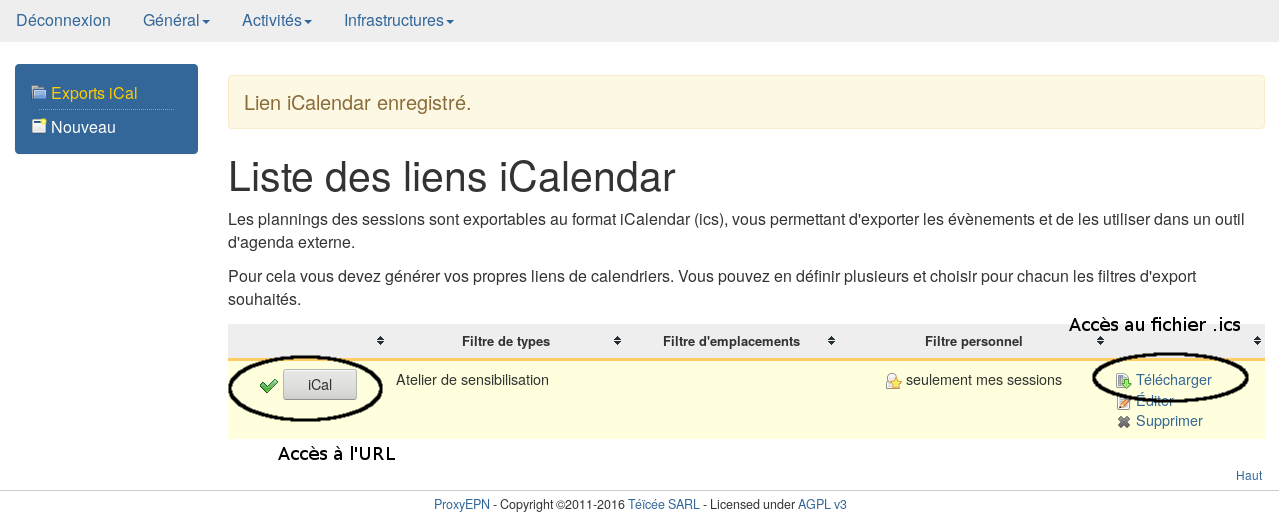This screenshot has height=520, width=1279.
Task: Open the Activités dropdown menu
Action: [277, 21]
